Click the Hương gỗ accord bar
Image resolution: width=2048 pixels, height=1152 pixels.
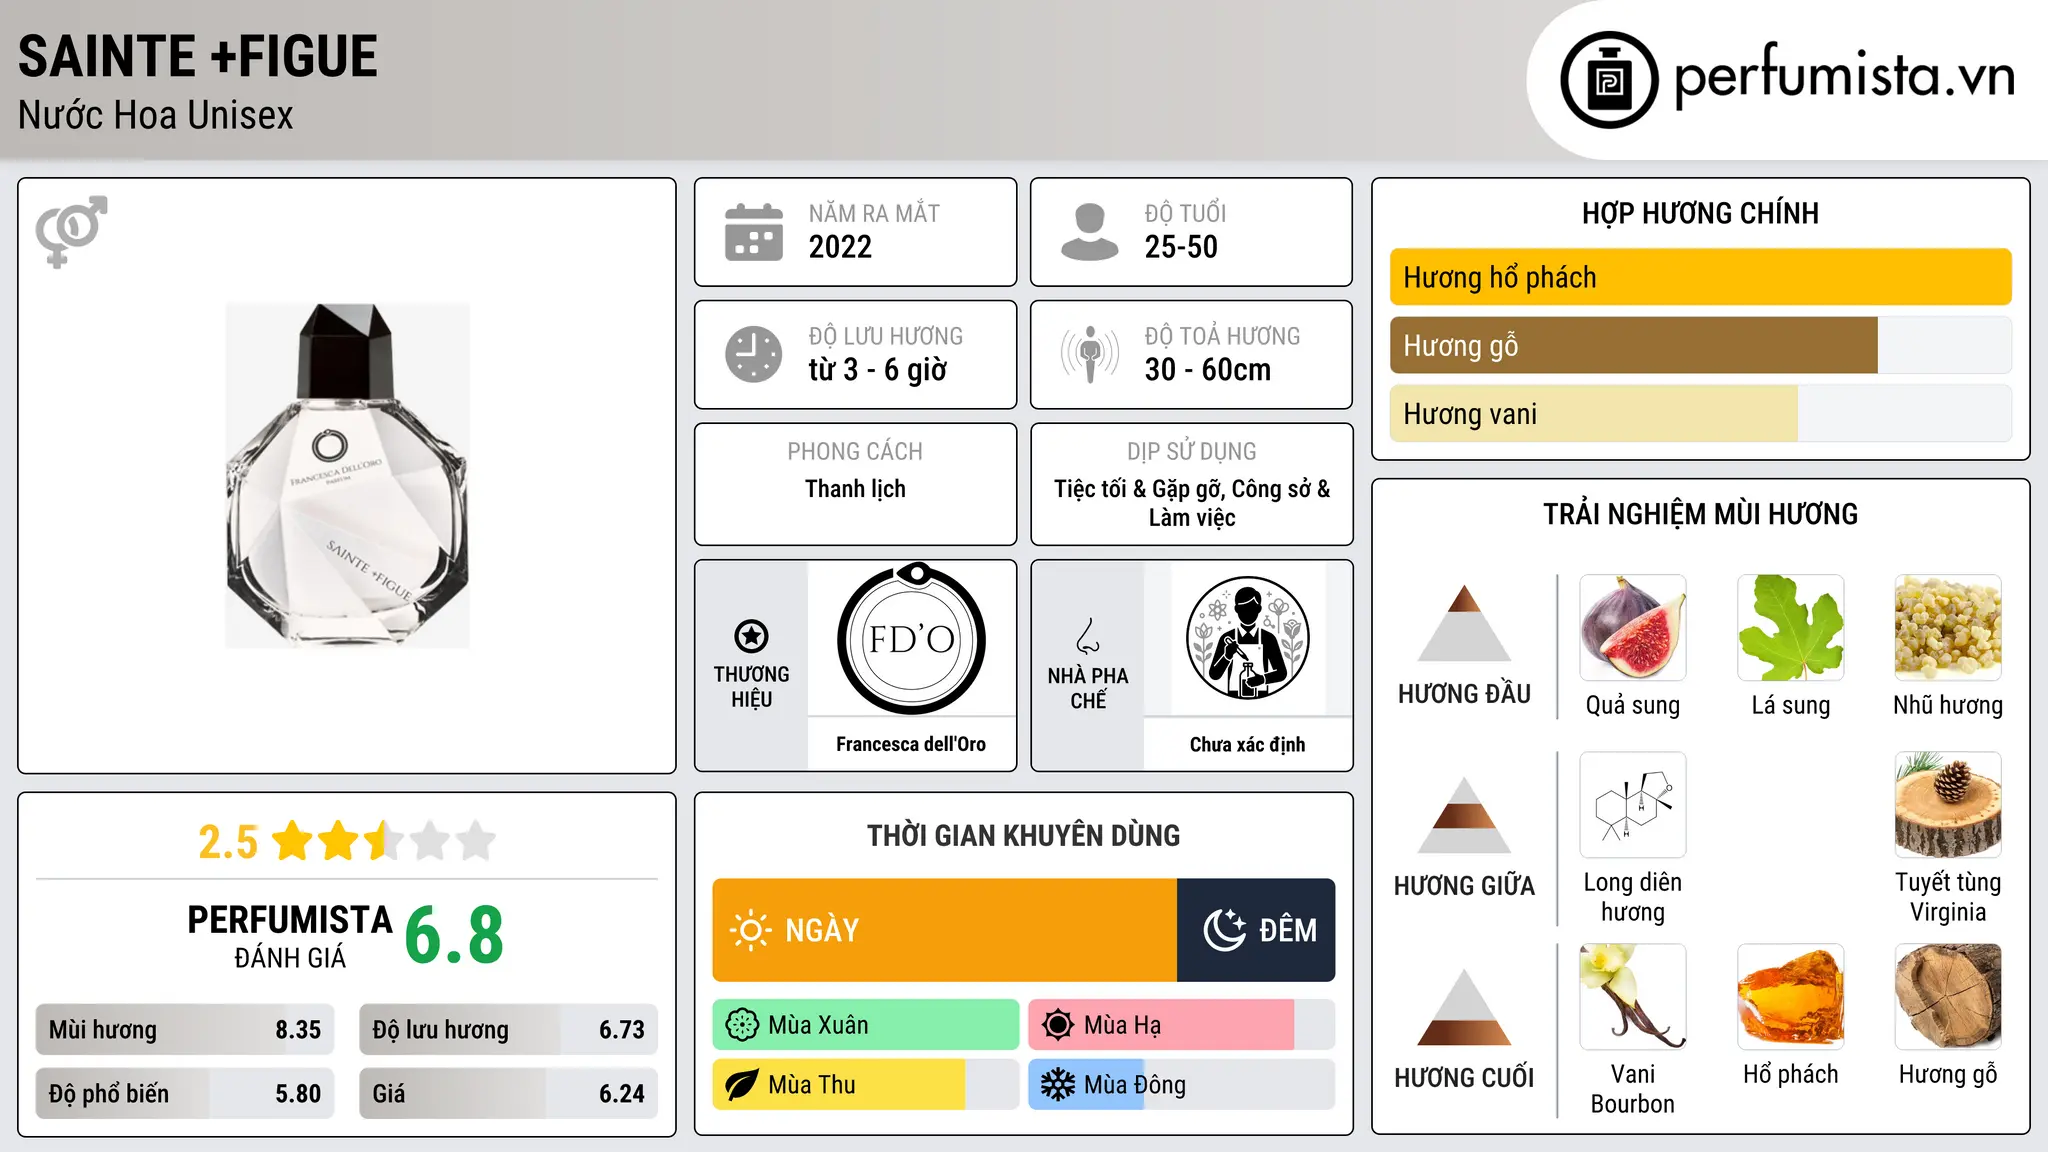(x=1700, y=346)
